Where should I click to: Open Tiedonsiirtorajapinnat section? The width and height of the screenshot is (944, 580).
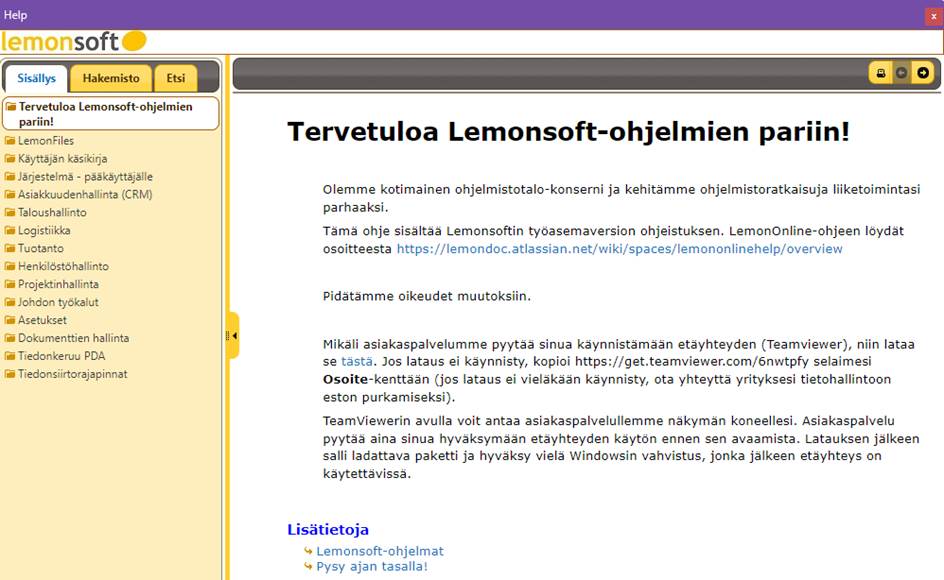(73, 374)
